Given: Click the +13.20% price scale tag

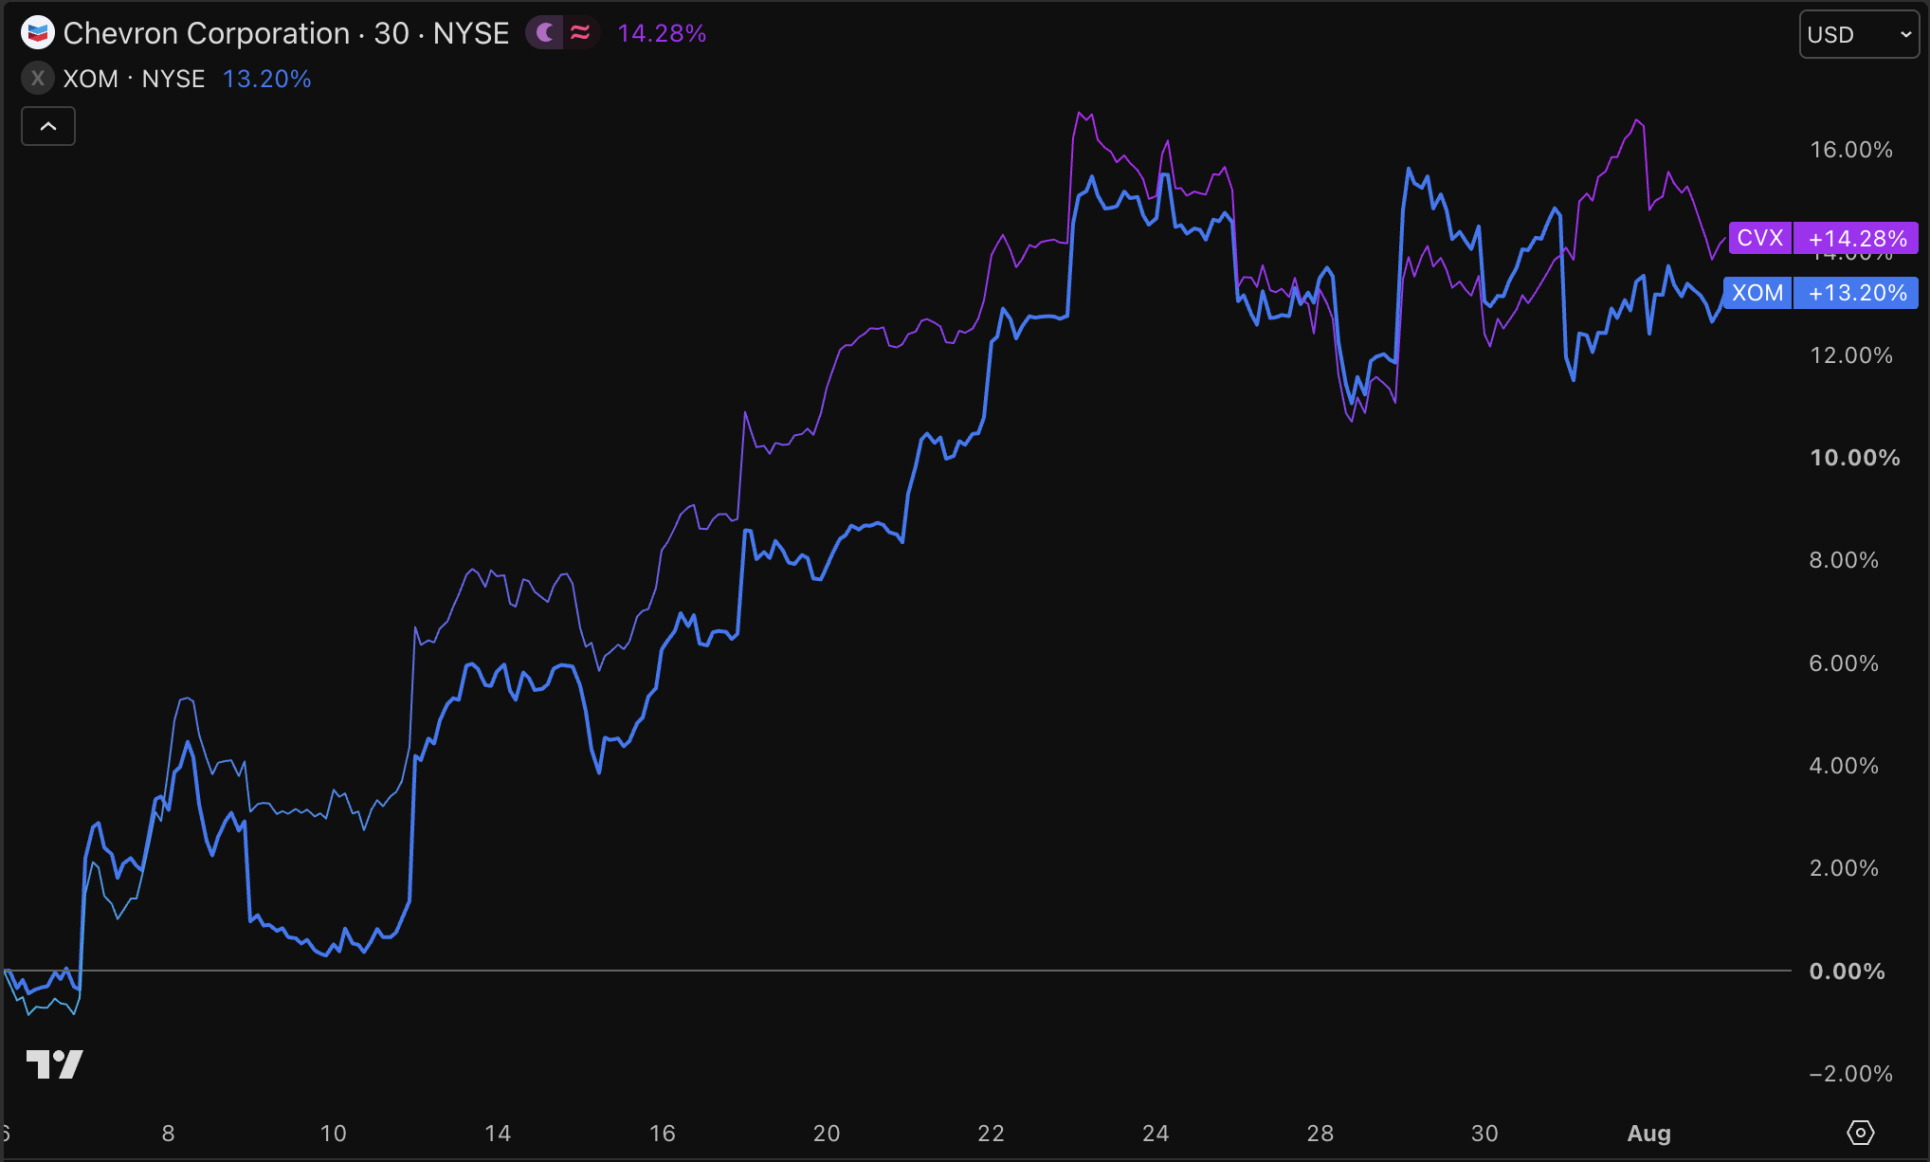Looking at the screenshot, I should pyautogui.click(x=1857, y=293).
